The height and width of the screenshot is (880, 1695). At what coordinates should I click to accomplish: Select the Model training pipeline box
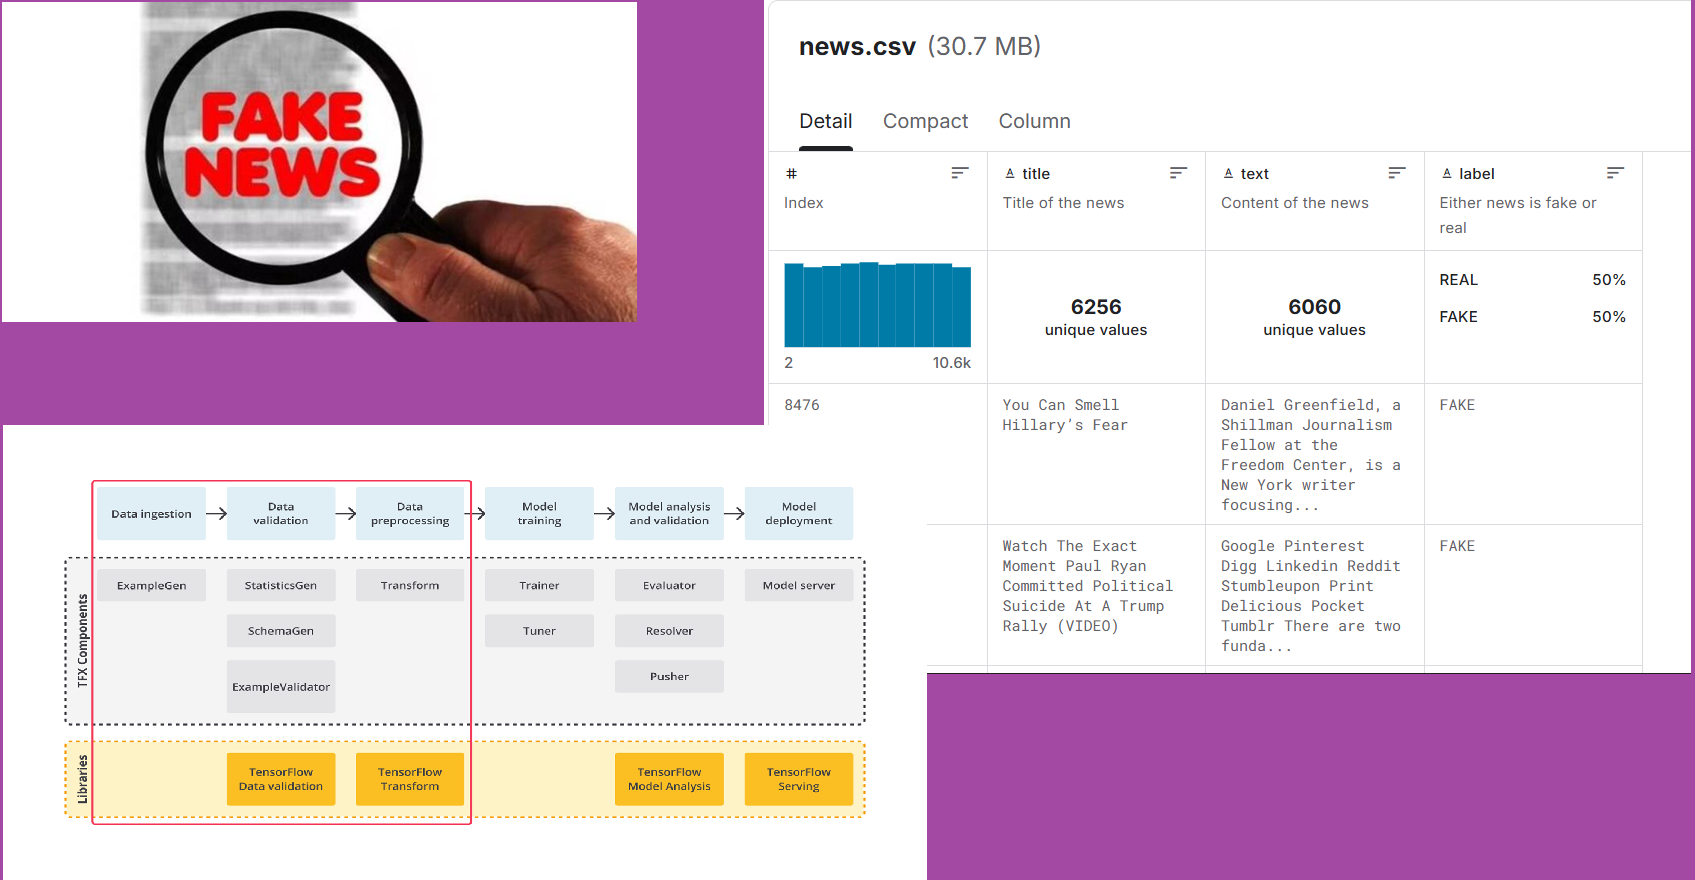539,514
